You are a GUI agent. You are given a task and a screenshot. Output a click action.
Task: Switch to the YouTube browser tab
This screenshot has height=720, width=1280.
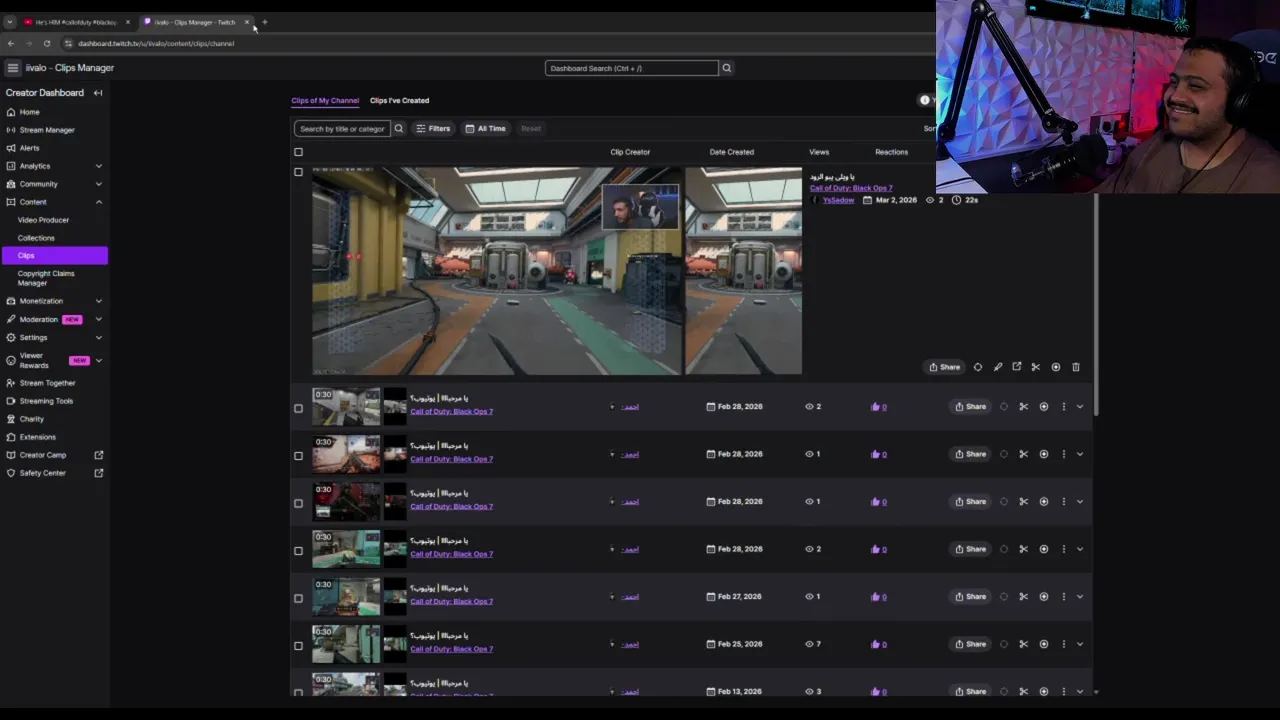(x=75, y=22)
